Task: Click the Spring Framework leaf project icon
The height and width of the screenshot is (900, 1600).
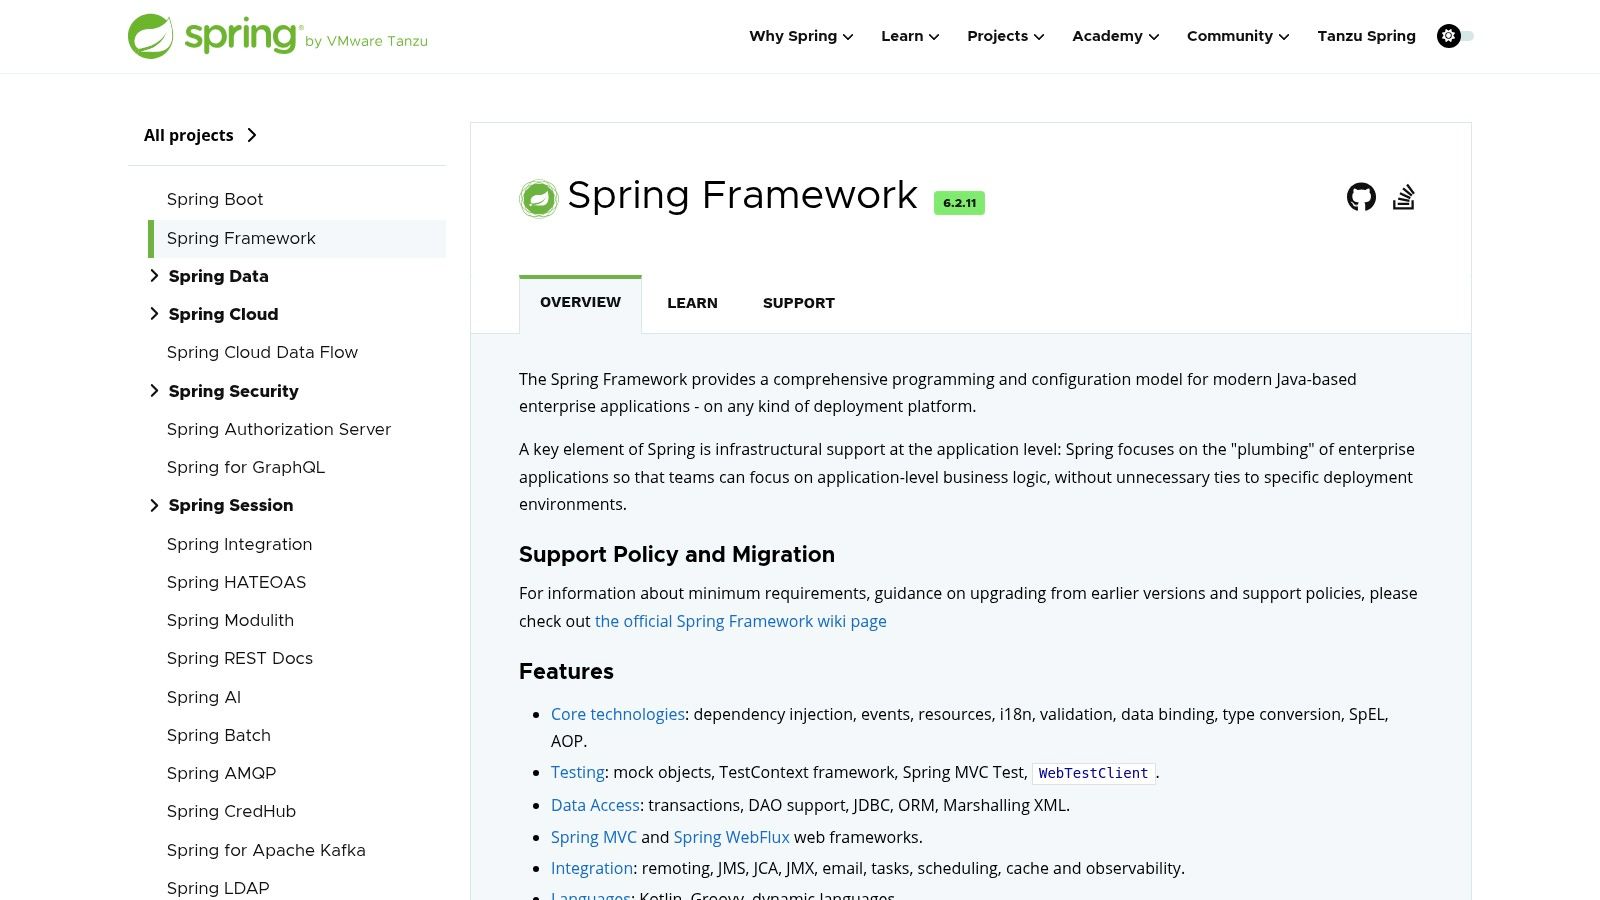Action: point(538,198)
